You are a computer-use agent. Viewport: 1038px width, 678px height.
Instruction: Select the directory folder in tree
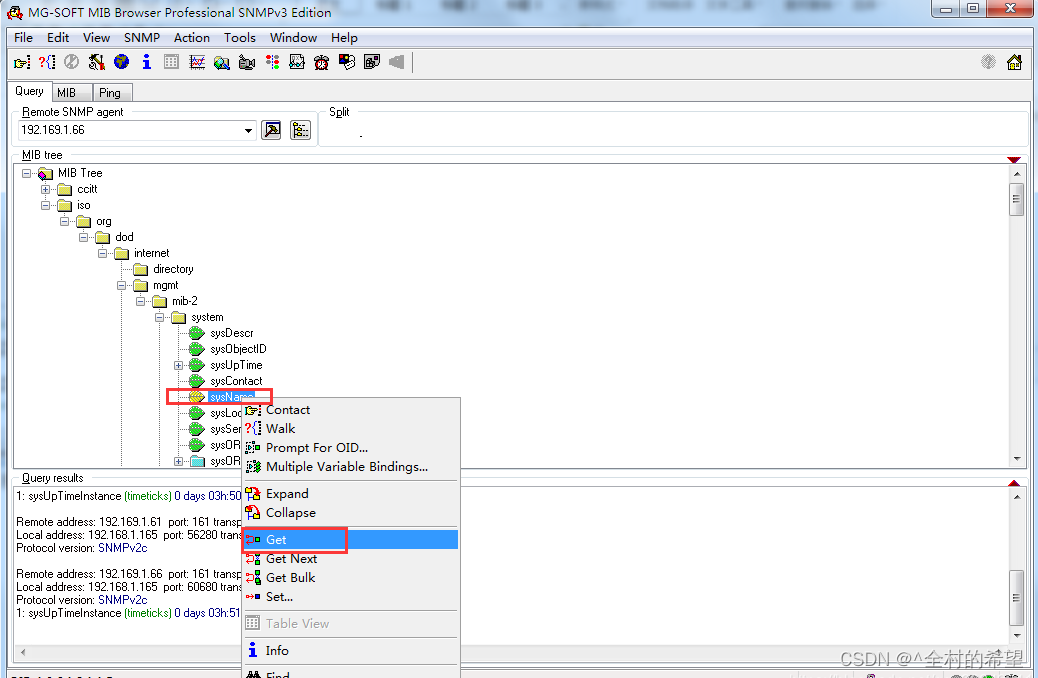tap(173, 269)
